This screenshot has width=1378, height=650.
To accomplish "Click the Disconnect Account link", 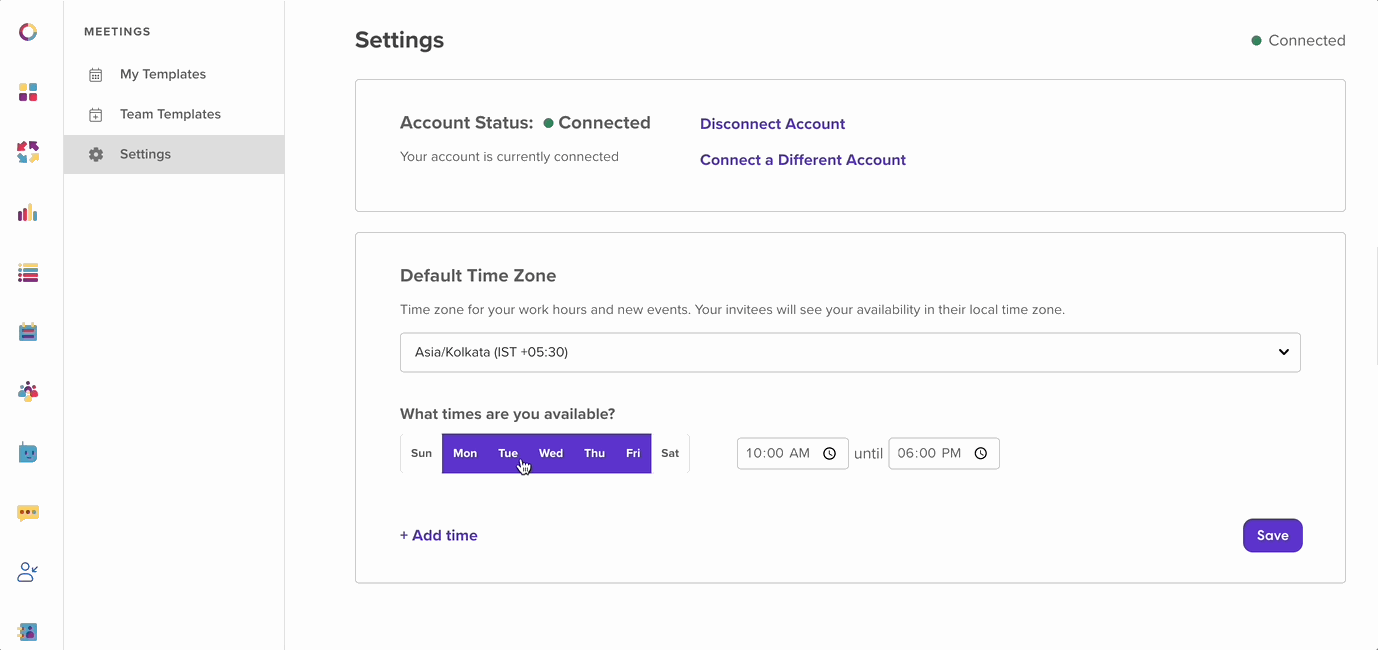I will point(772,124).
